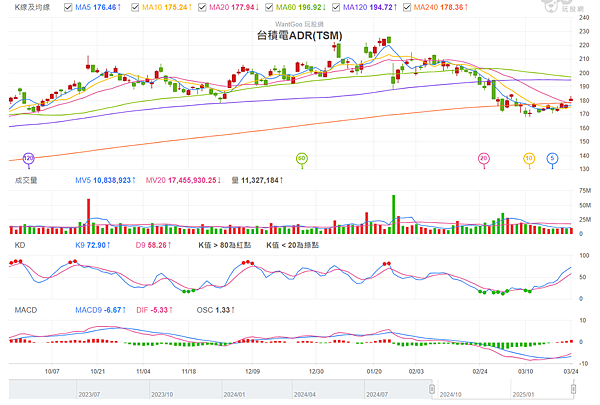
Task: Click the MA10 175.24 value label
Action: click(x=167, y=7)
